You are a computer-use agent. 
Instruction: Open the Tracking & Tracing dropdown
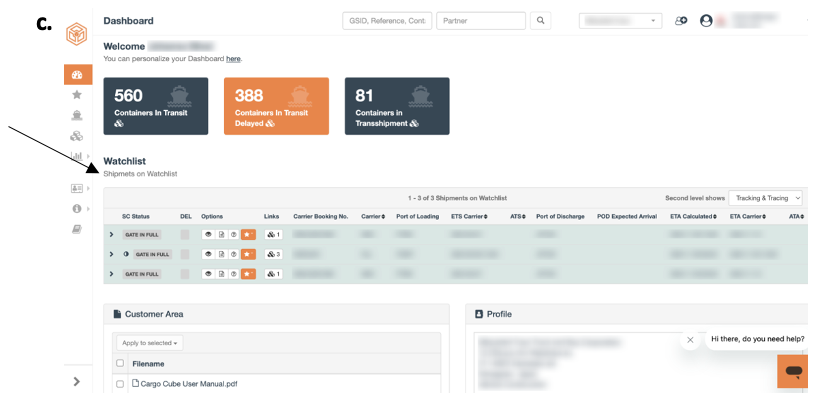765,198
